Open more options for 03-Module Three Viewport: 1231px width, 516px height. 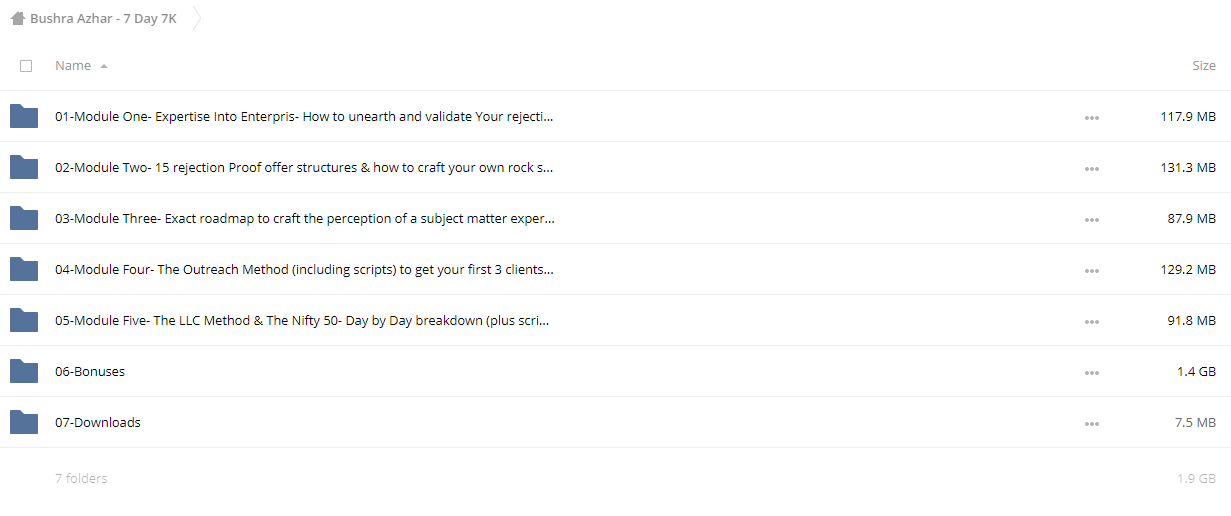1091,219
